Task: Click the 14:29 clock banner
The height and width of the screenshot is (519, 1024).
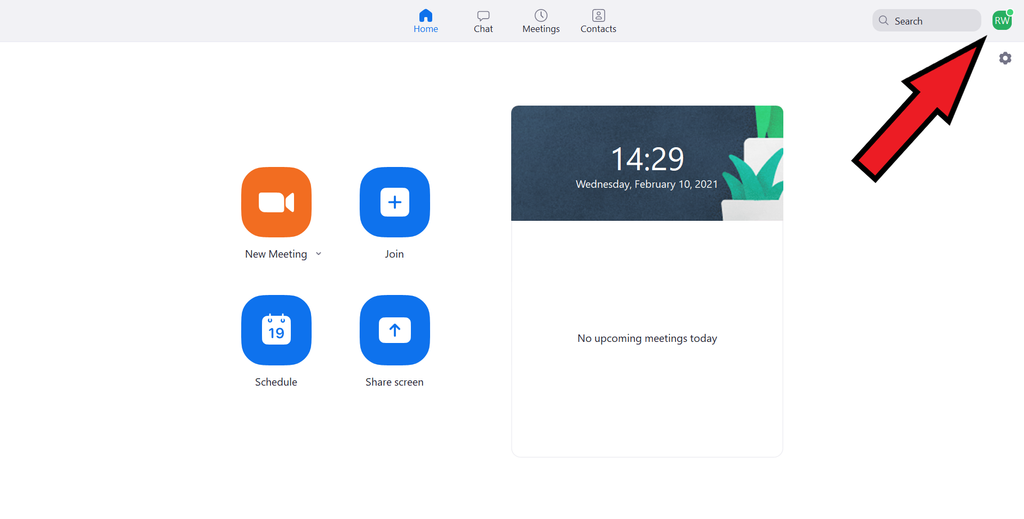Action: point(647,163)
